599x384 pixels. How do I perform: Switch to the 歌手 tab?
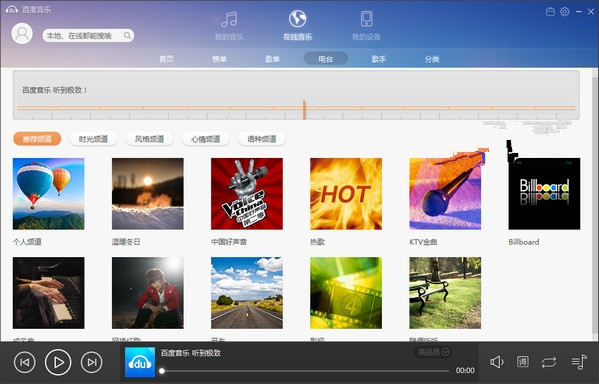[379, 59]
